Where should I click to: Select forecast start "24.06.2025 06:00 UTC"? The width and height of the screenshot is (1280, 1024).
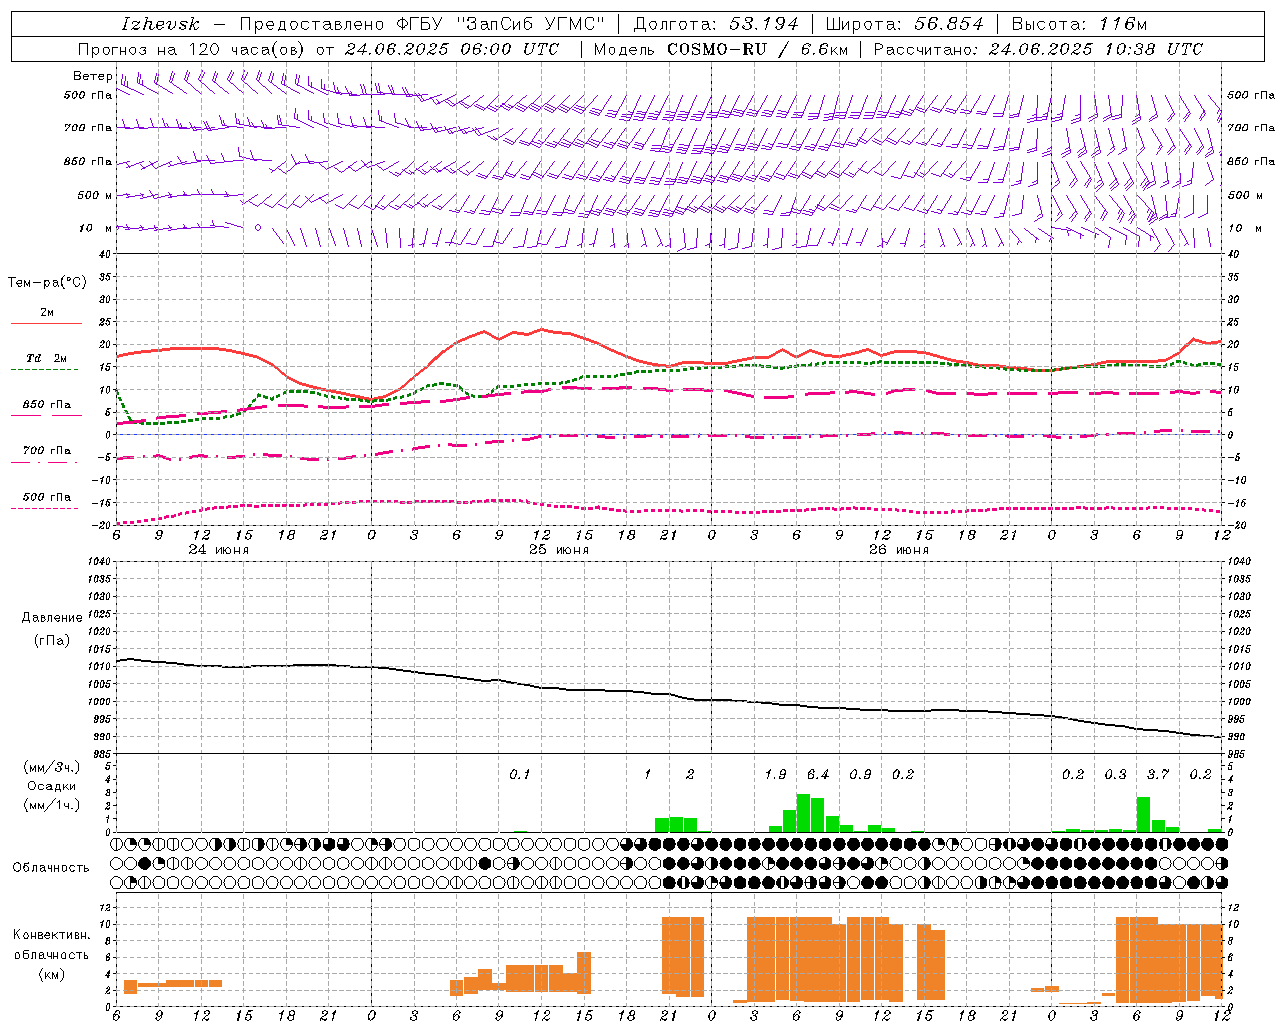[x=452, y=49]
